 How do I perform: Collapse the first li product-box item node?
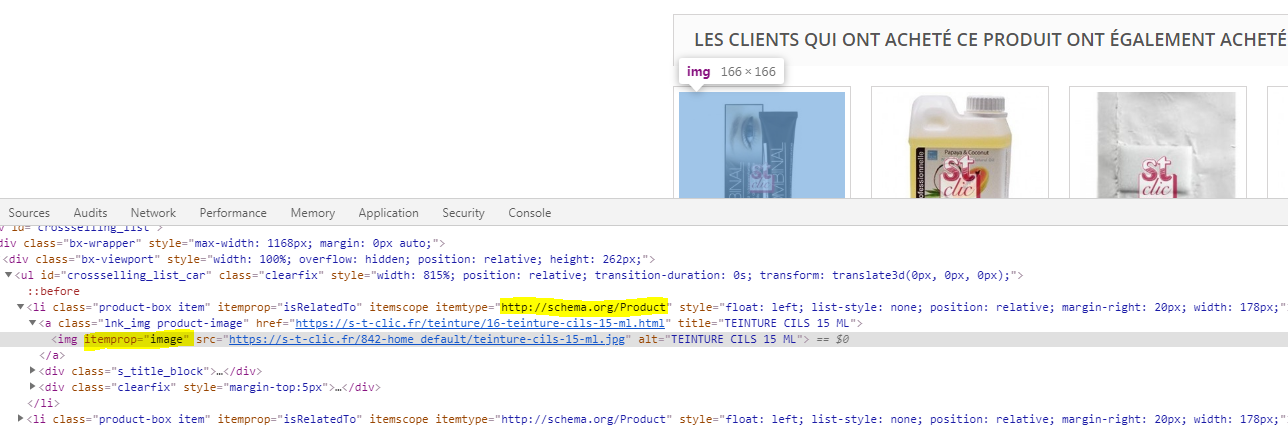[21, 307]
